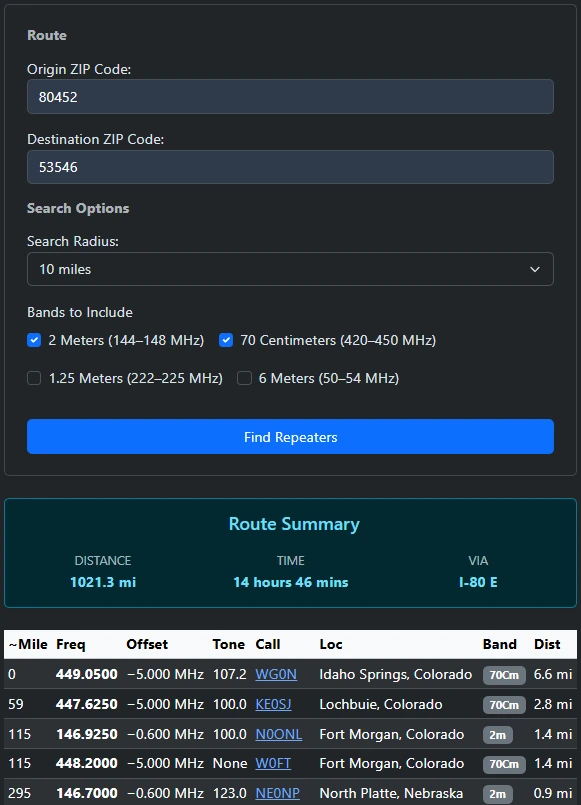
Task: Open the KE0SJ callsign link
Action: 273,704
